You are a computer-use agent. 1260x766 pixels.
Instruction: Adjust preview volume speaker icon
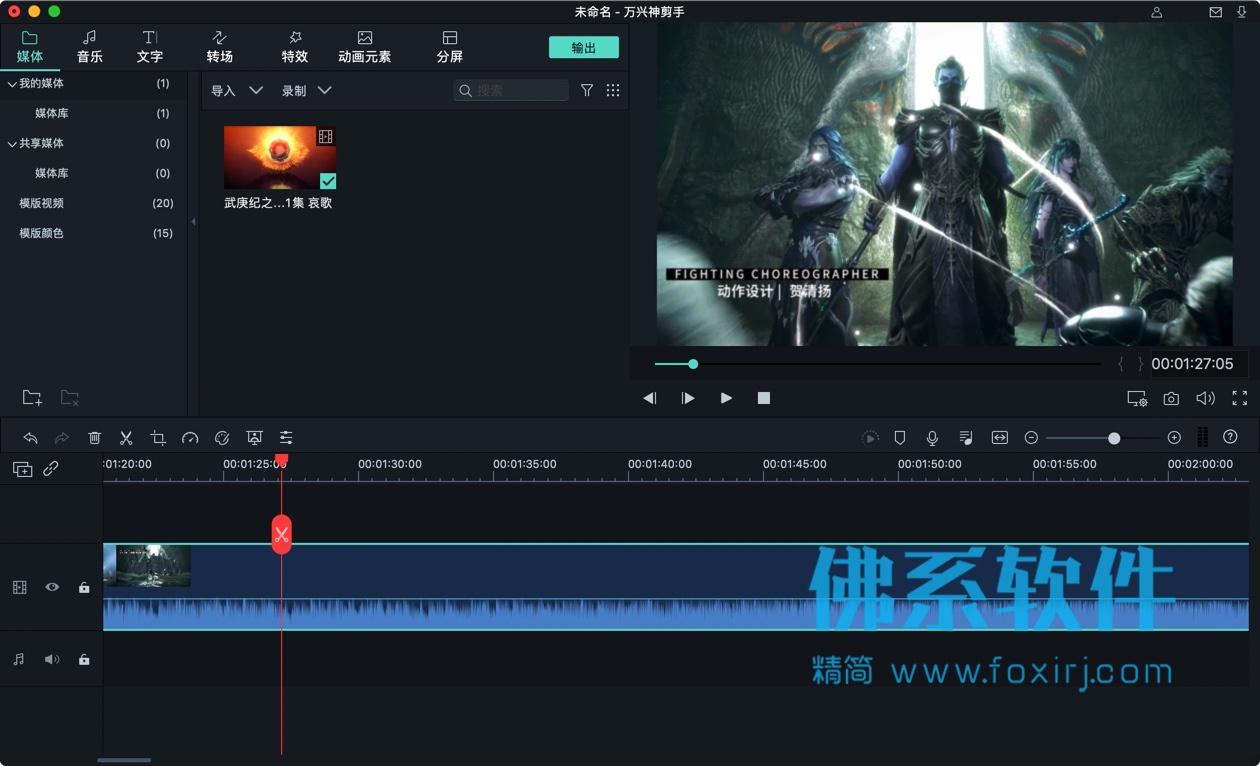(x=1205, y=398)
